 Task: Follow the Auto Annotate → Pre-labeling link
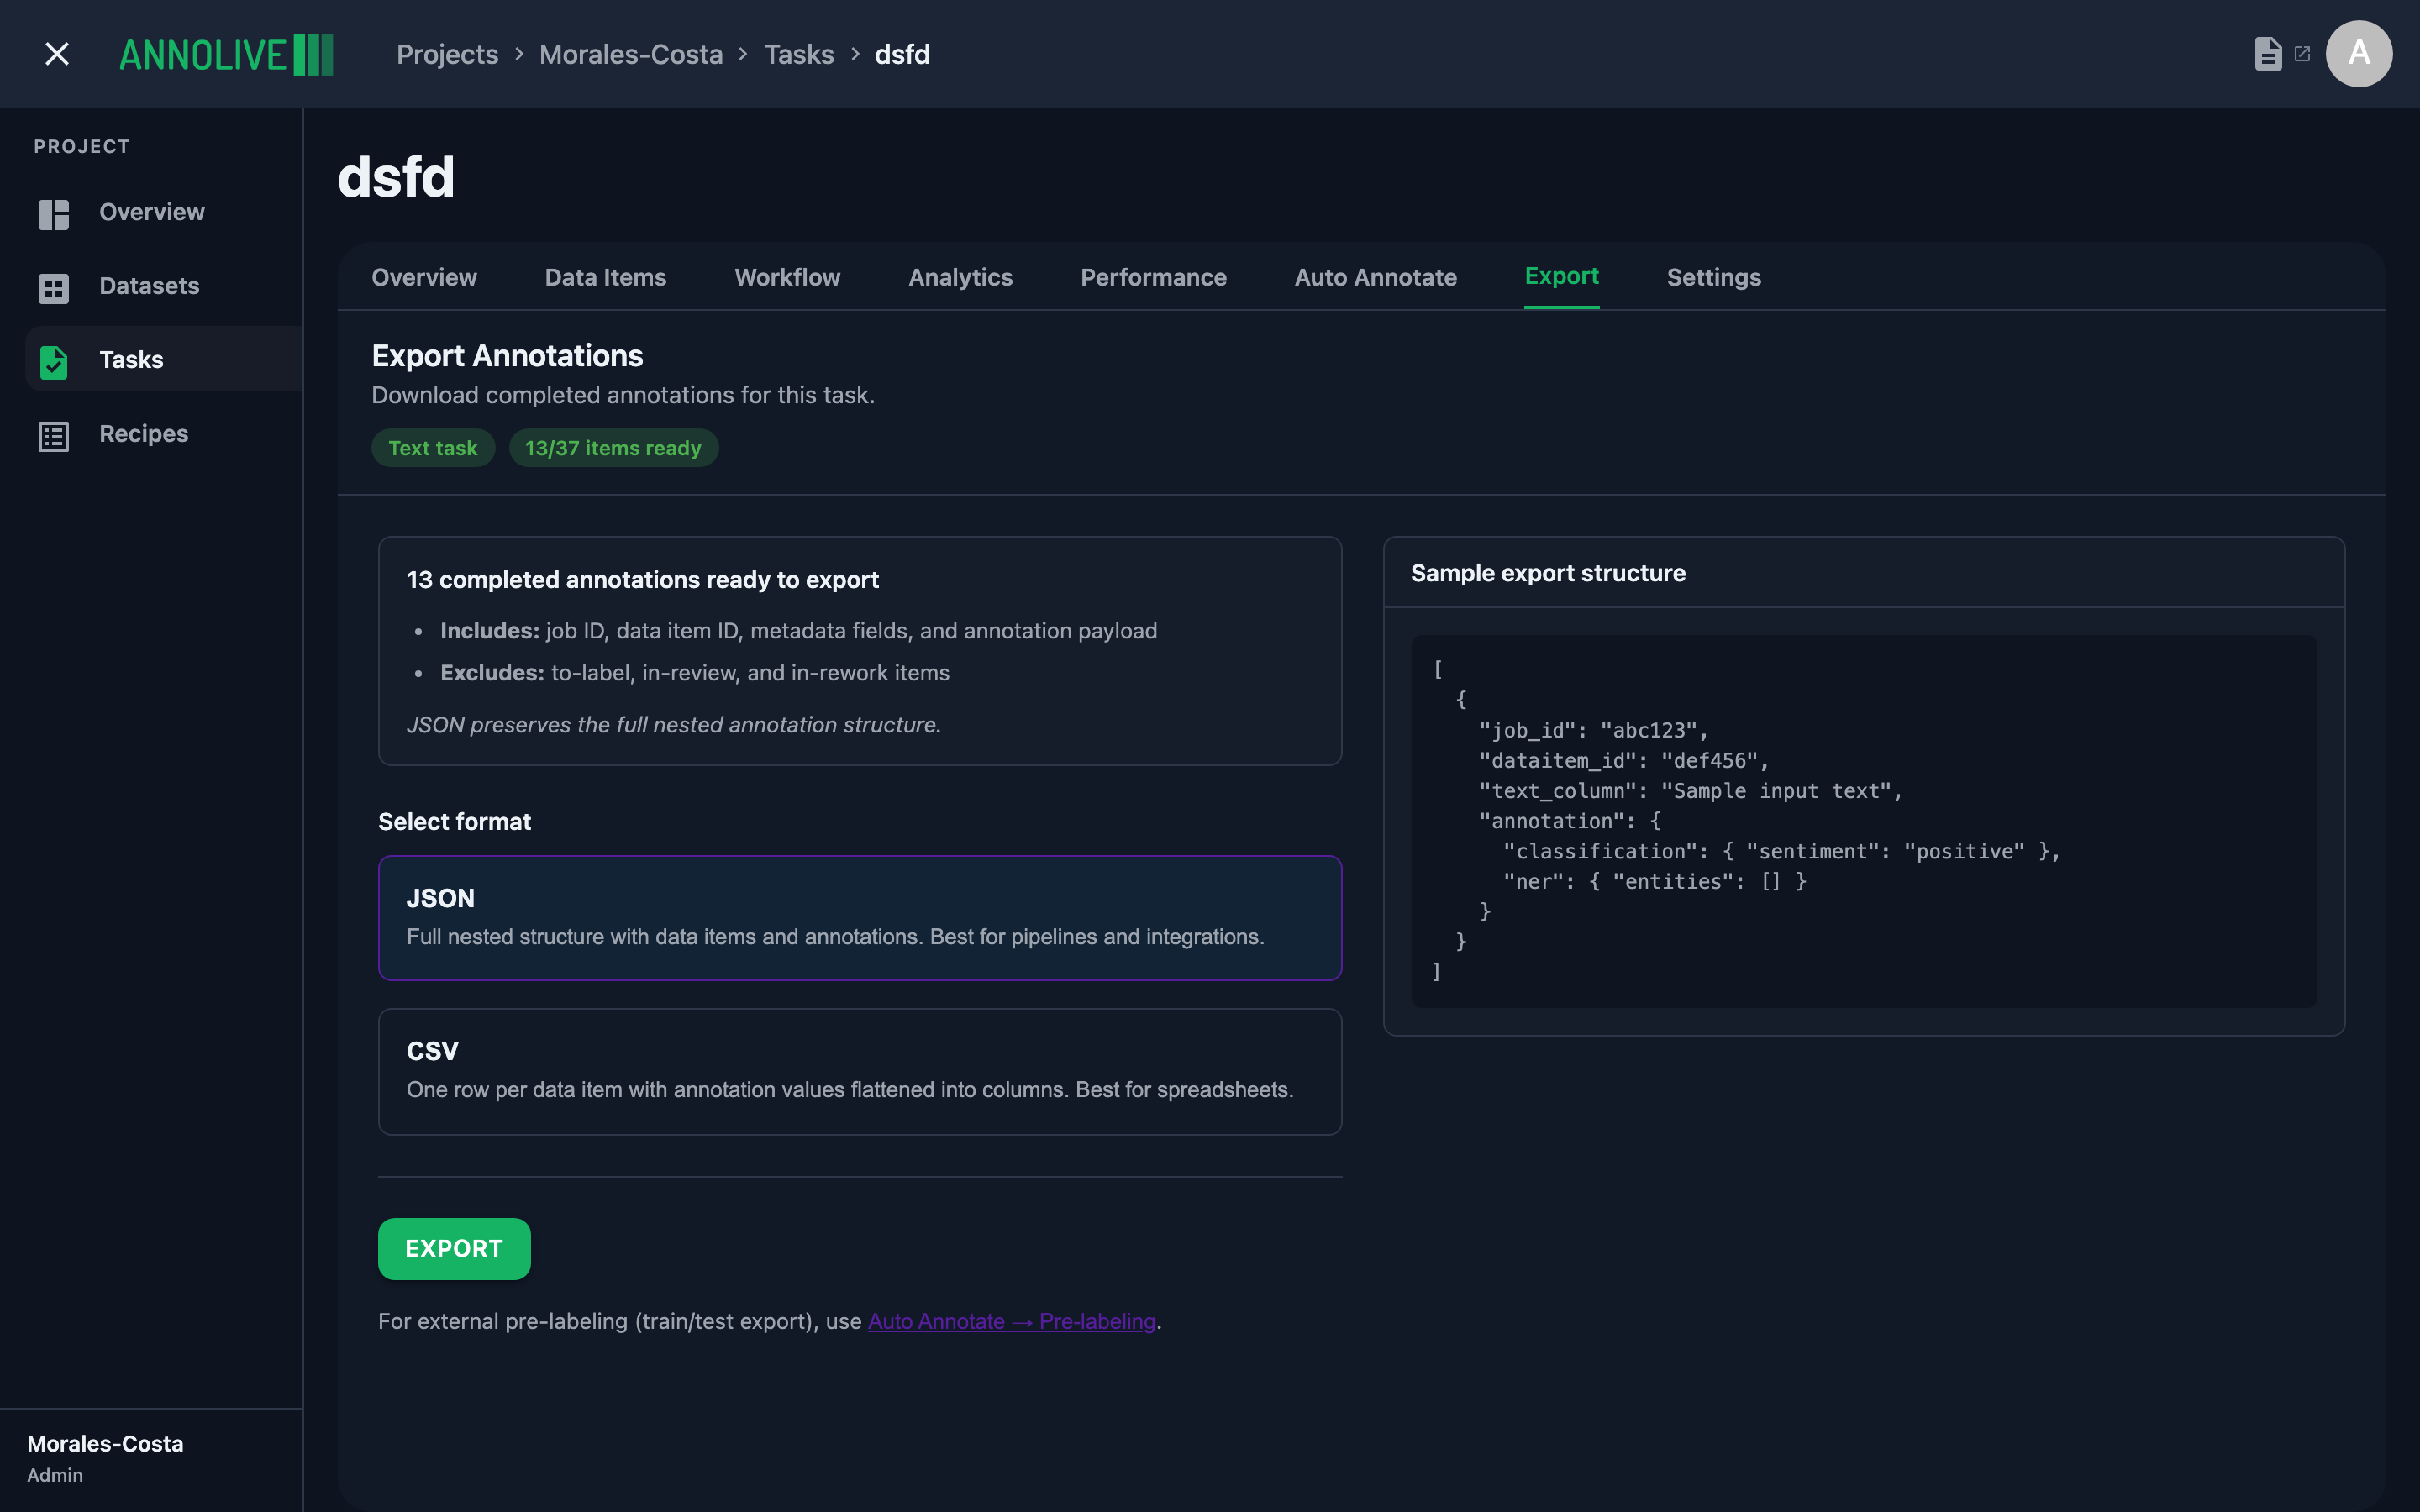pos(1011,1321)
